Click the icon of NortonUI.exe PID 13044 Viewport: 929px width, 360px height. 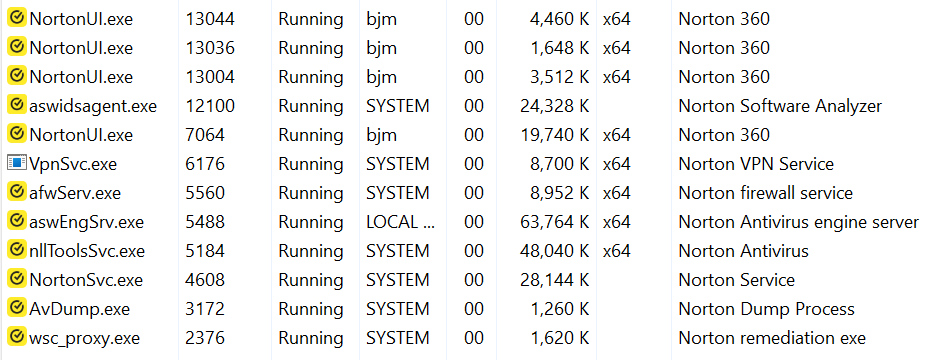[x=17, y=18]
